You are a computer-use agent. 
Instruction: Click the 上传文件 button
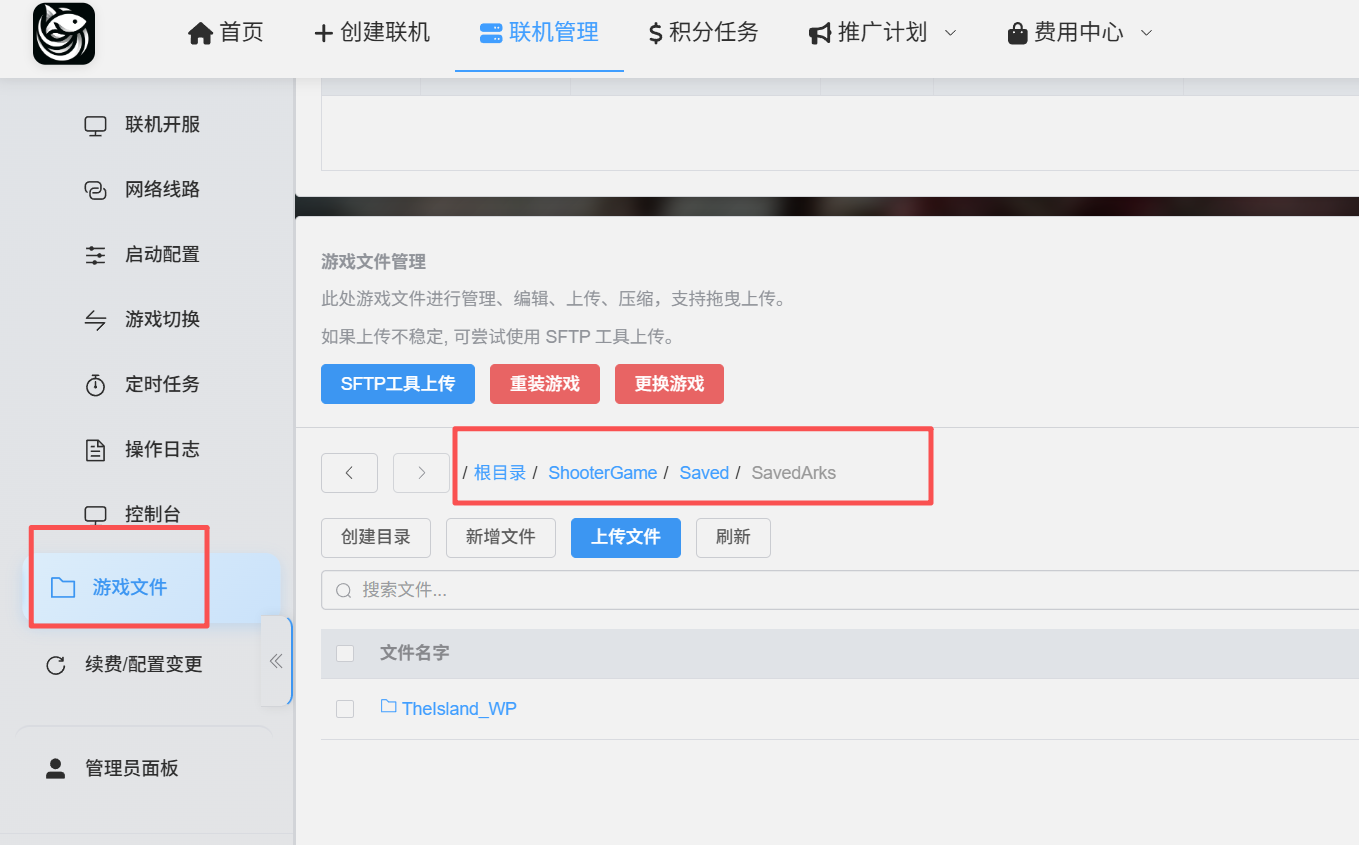click(x=625, y=537)
